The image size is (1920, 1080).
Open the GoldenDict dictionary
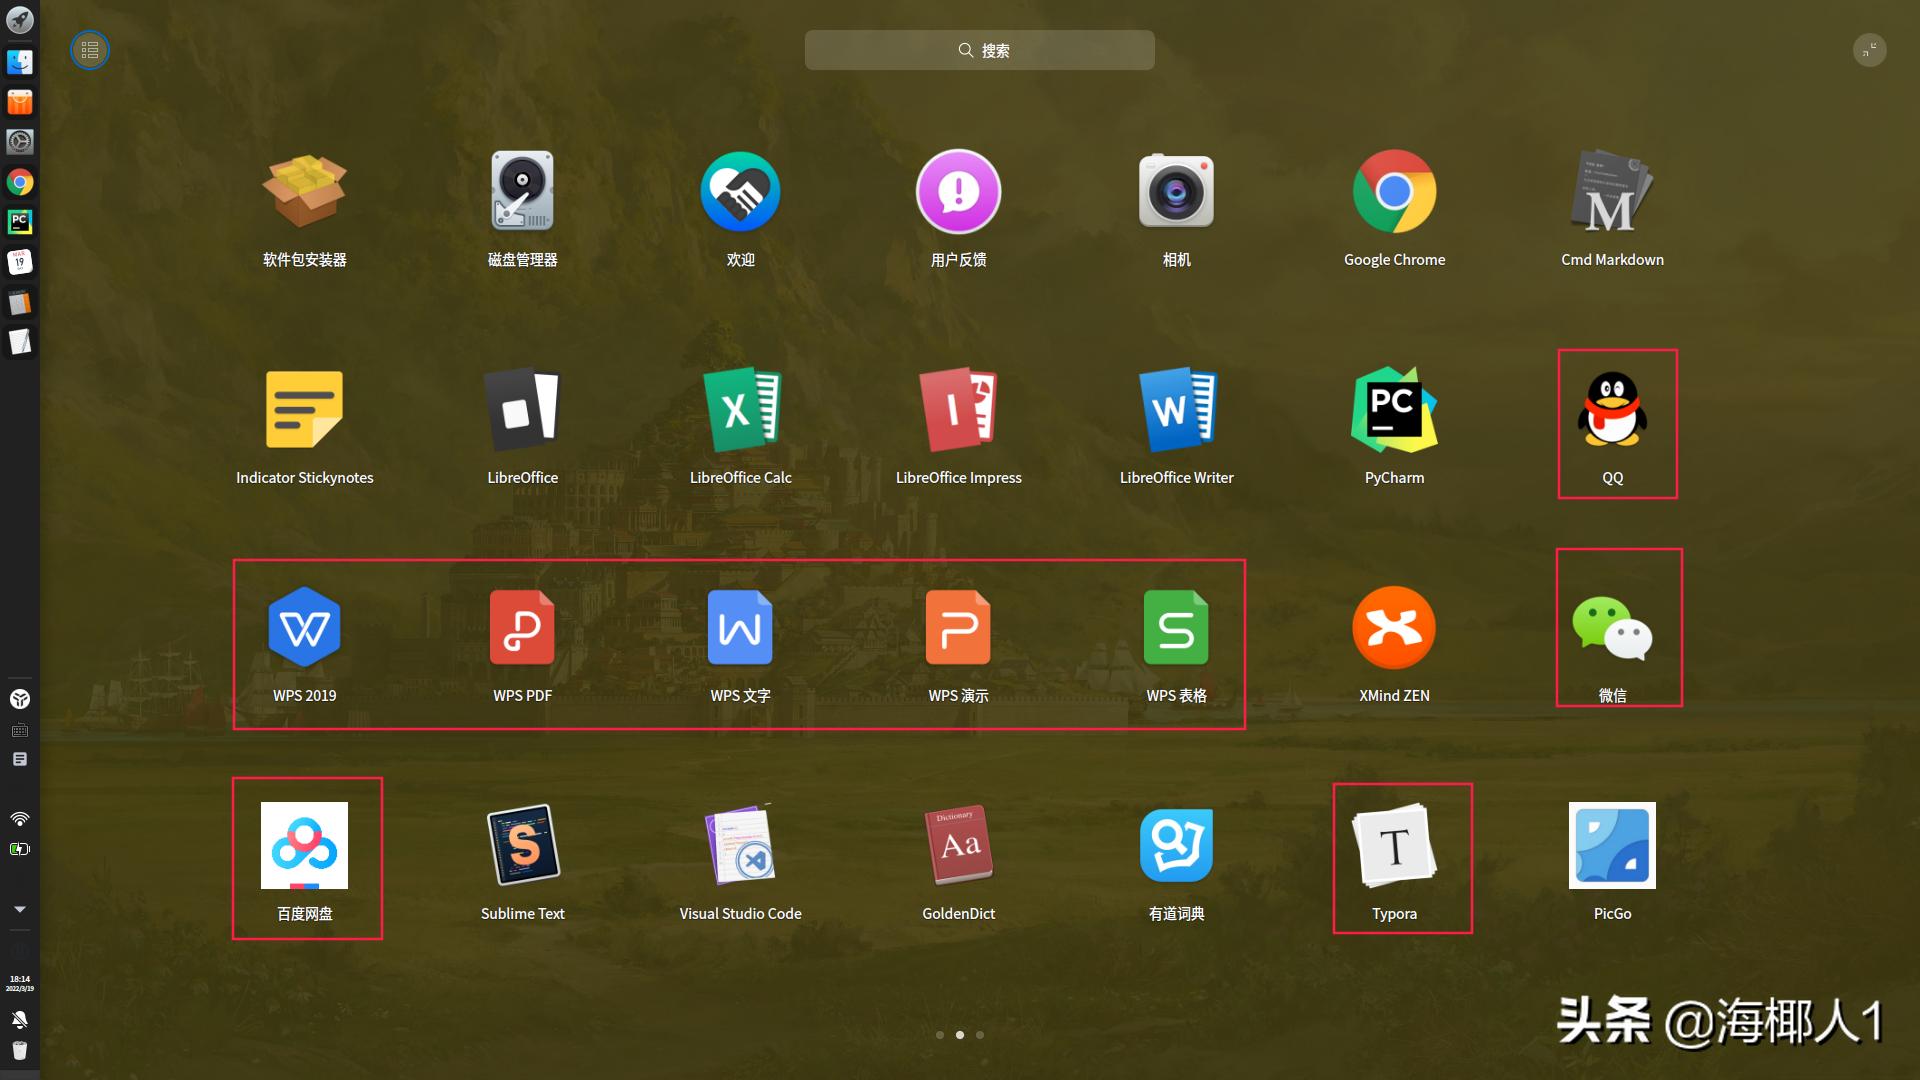pyautogui.click(x=958, y=845)
